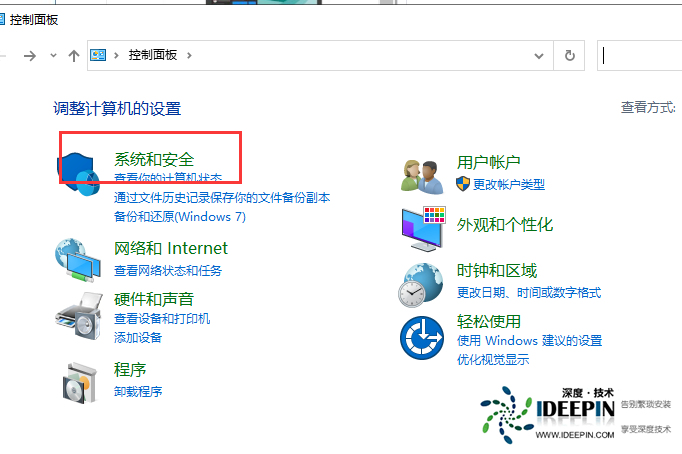Open 轻松使用 category
The height and width of the screenshot is (454, 682).
coord(488,321)
